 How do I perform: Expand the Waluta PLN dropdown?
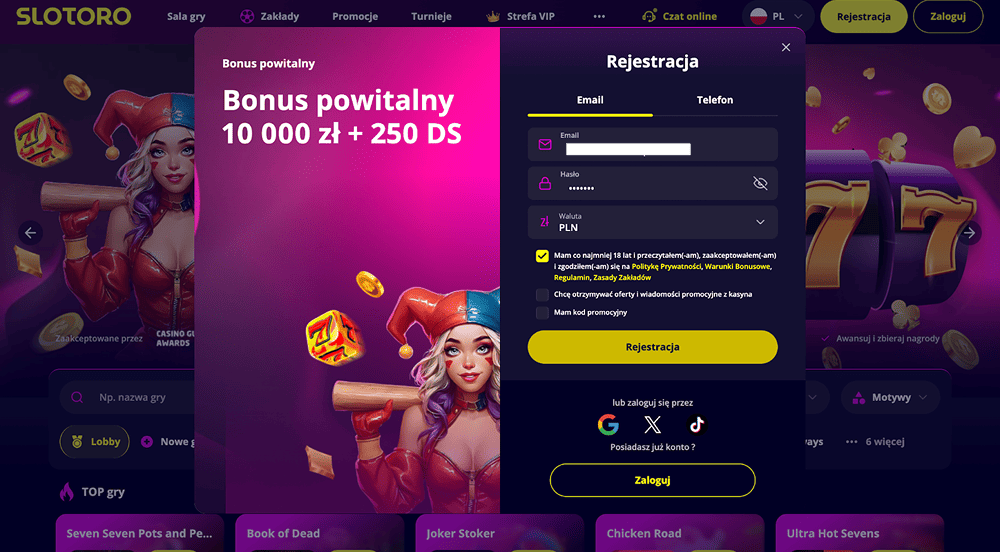652,222
